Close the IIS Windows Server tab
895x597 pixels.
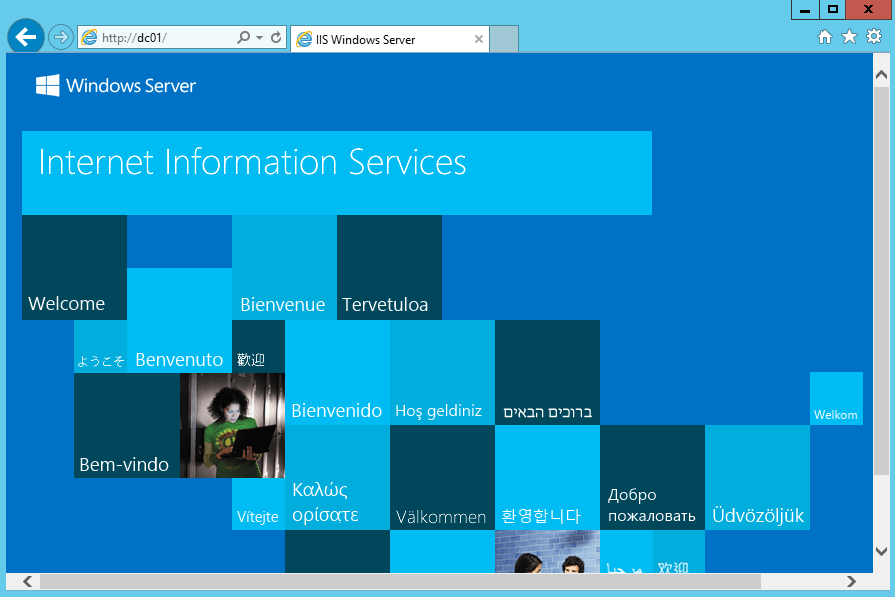click(479, 39)
